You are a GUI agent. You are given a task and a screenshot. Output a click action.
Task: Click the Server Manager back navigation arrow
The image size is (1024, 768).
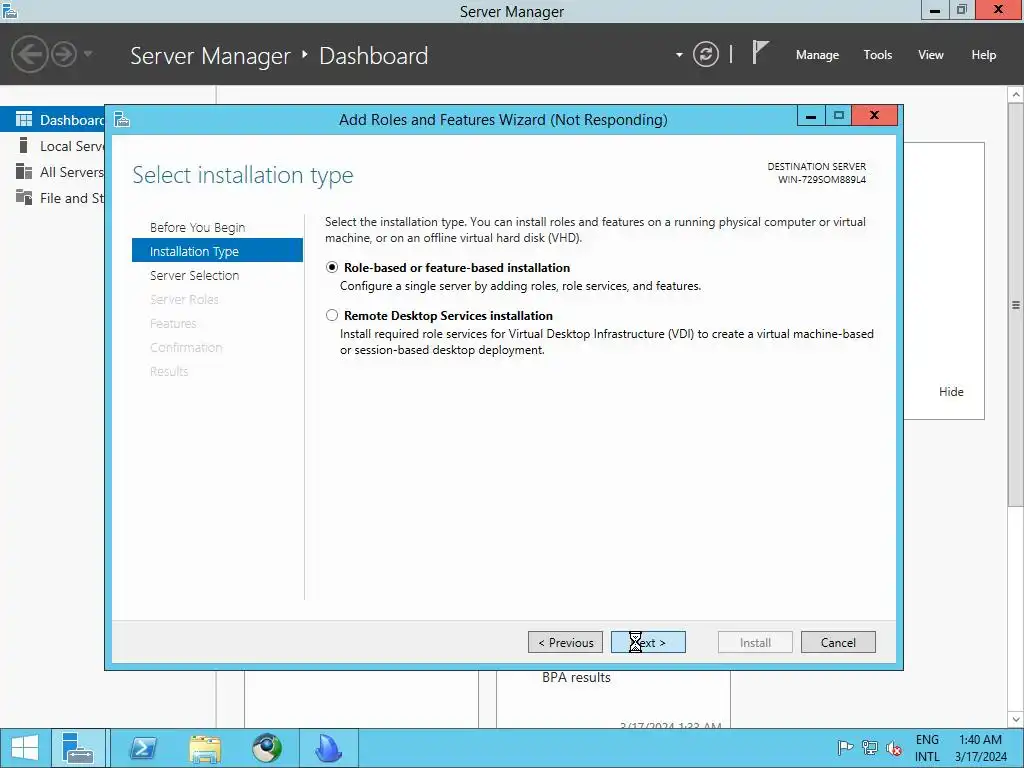pyautogui.click(x=29, y=54)
